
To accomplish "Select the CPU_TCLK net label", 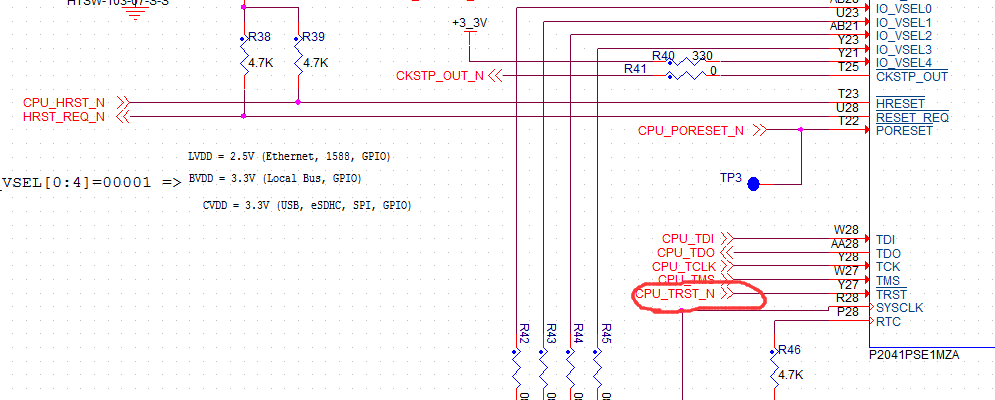I will tap(683, 267).
